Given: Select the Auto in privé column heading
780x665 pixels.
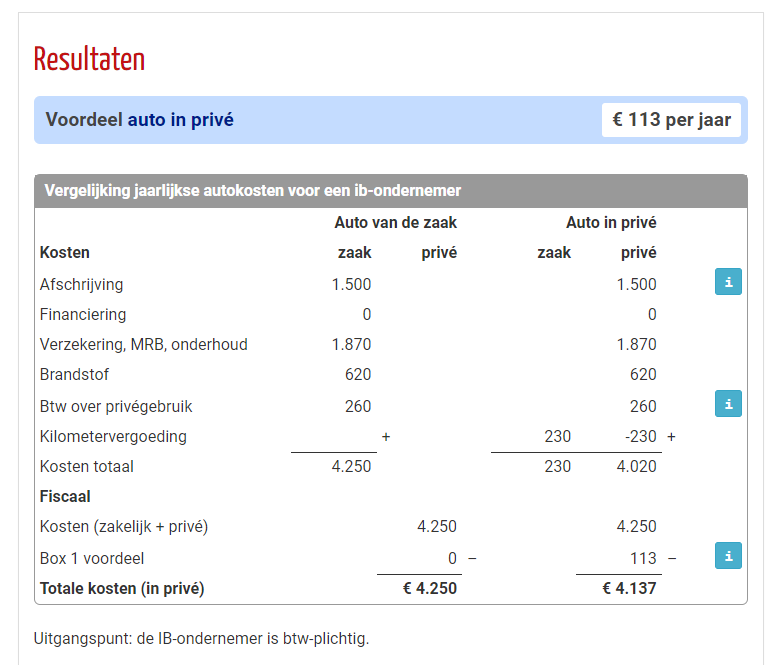Looking at the screenshot, I should pos(611,223).
